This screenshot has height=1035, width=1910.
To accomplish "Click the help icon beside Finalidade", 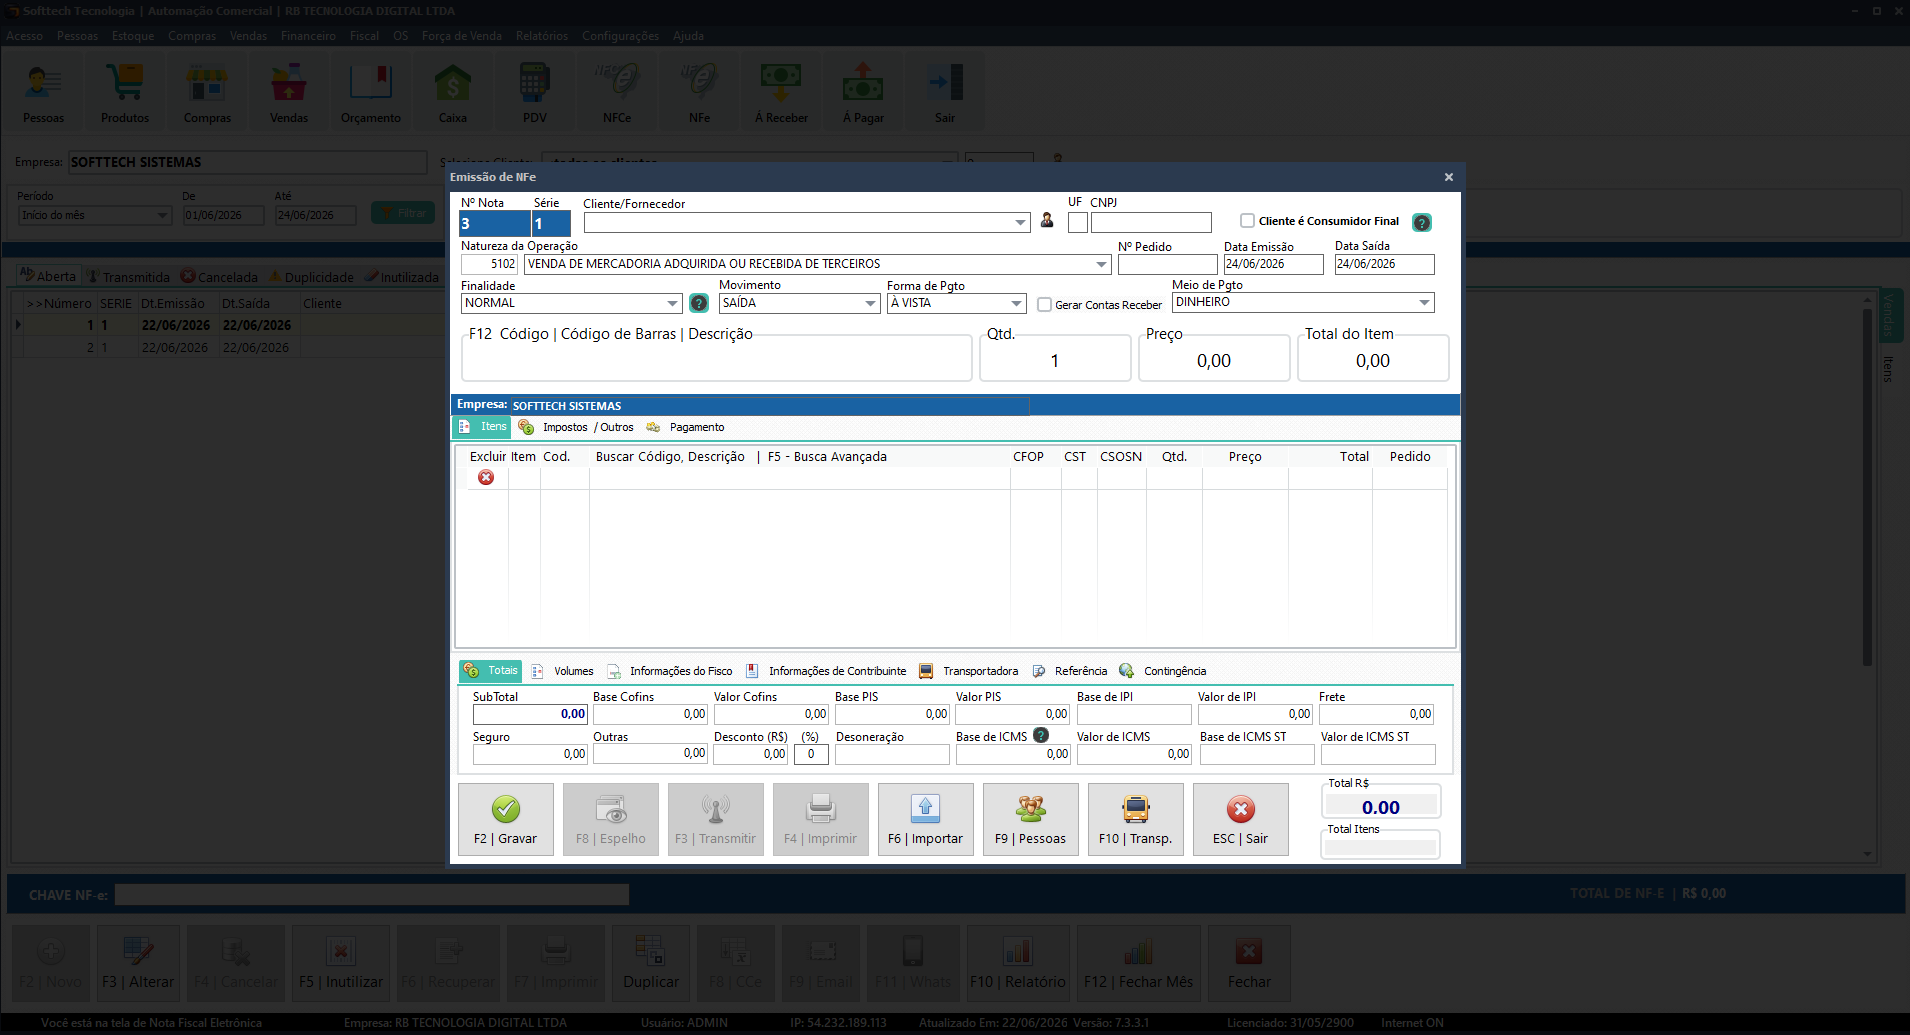I will pyautogui.click(x=699, y=303).
